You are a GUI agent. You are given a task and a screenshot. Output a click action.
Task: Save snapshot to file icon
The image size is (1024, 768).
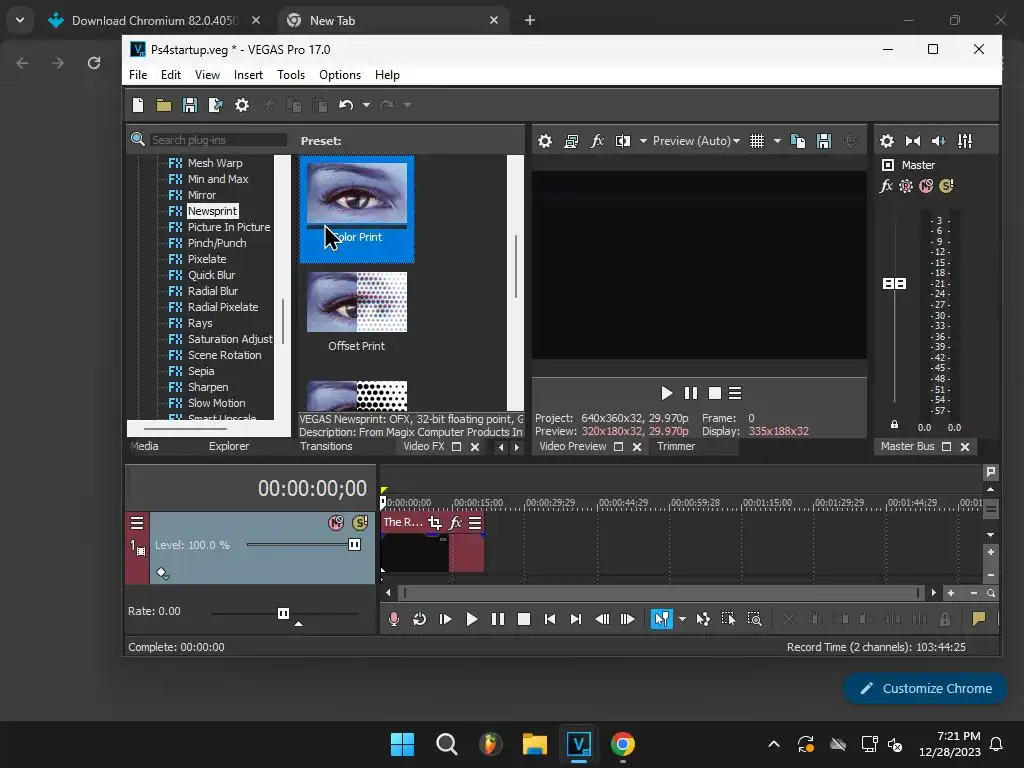(824, 141)
